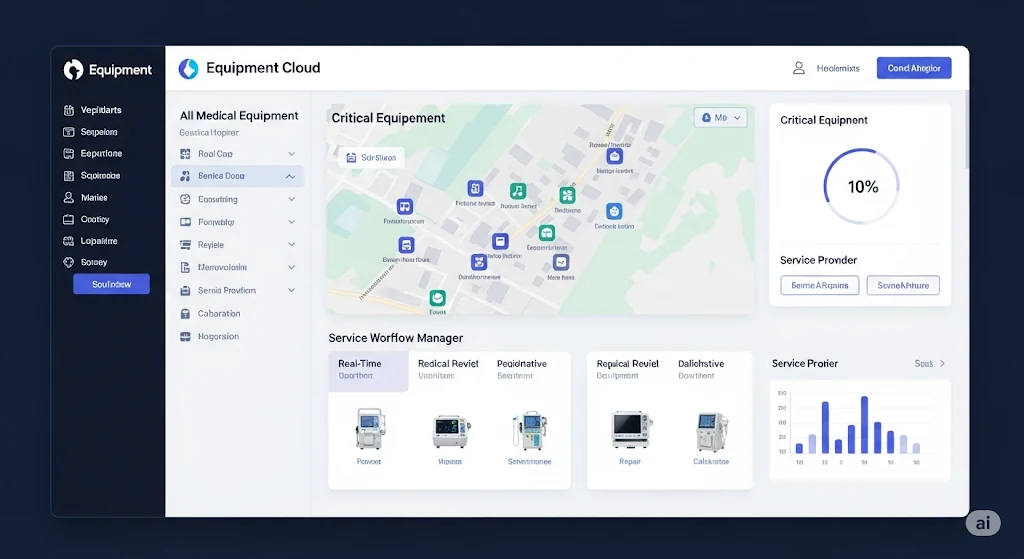The width and height of the screenshot is (1024, 559).
Task: Click the Serpalom sidebar icon
Action: [69, 132]
